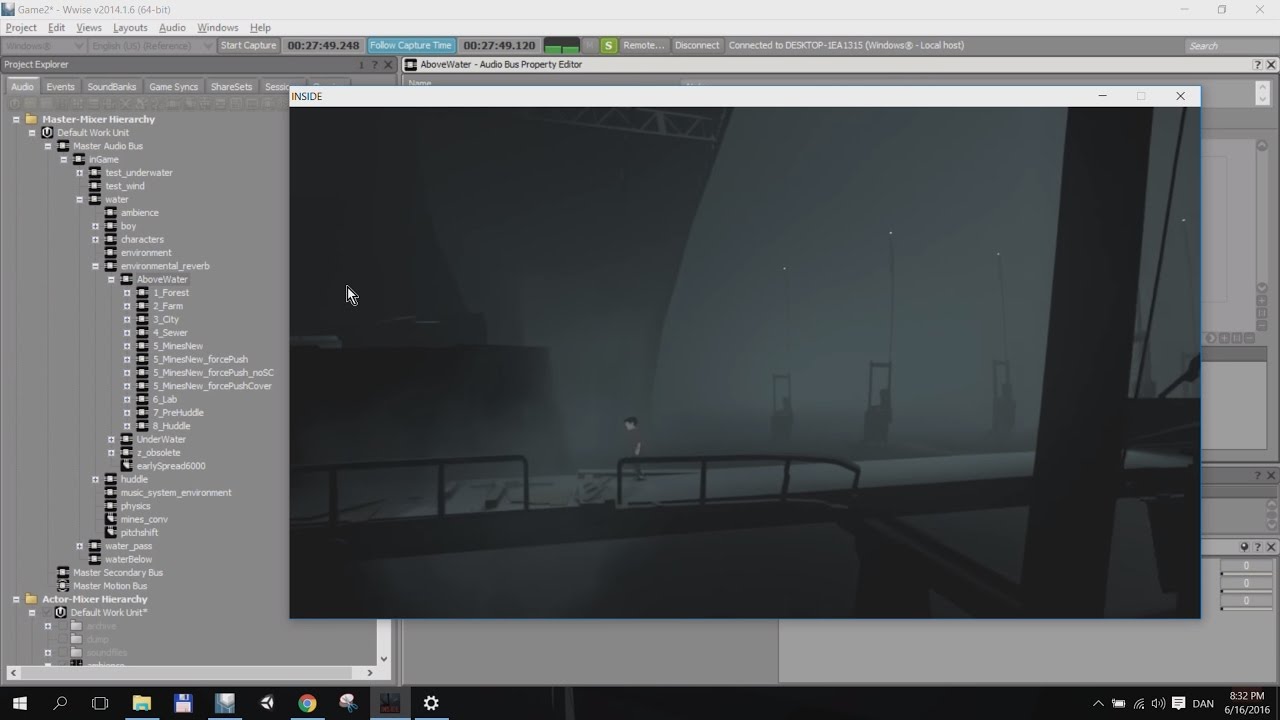Viewport: 1280px width, 720px height.
Task: Expand the huddle bus node
Action: pos(96,479)
